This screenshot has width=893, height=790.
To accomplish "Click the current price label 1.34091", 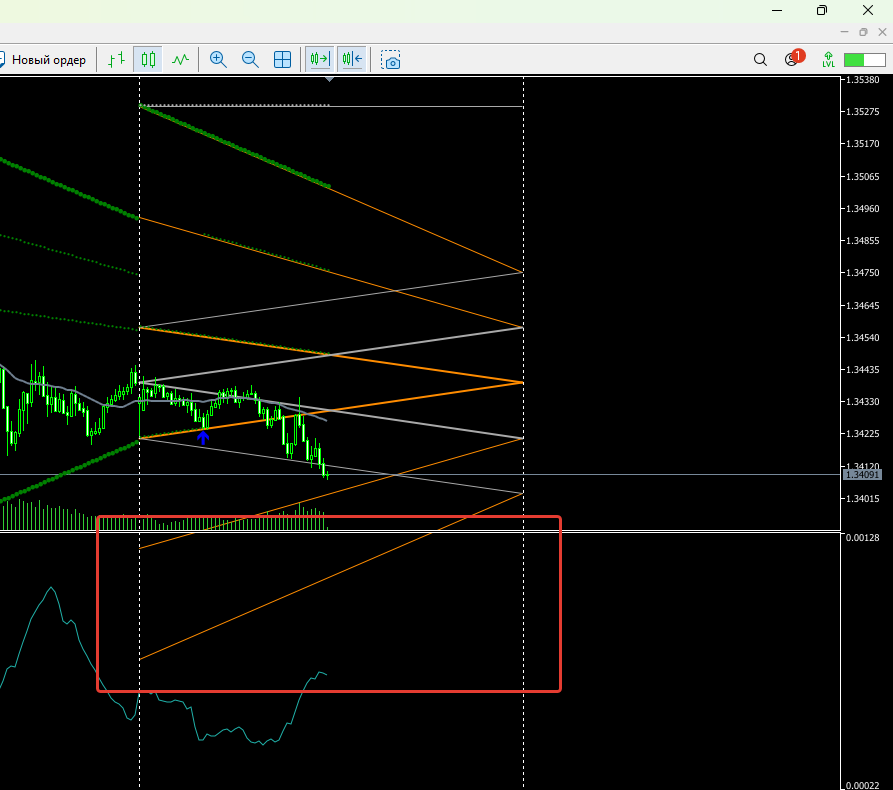I will 862,474.
